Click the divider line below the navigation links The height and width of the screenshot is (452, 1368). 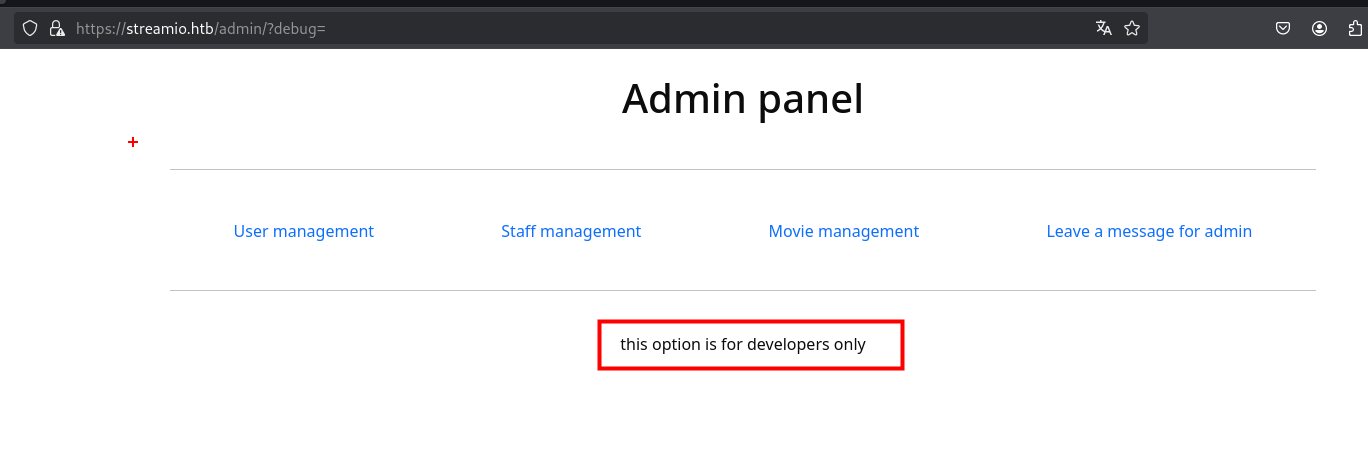[x=742, y=291]
